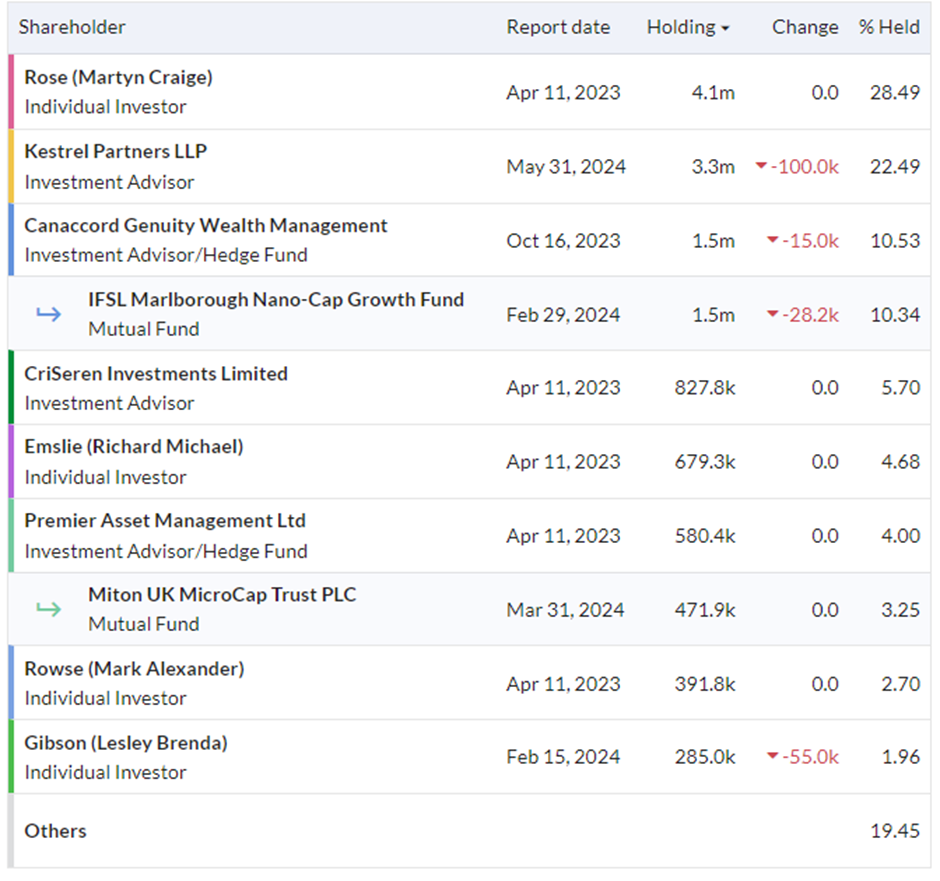Click red down triangle next to -28.2k

click(x=773, y=313)
